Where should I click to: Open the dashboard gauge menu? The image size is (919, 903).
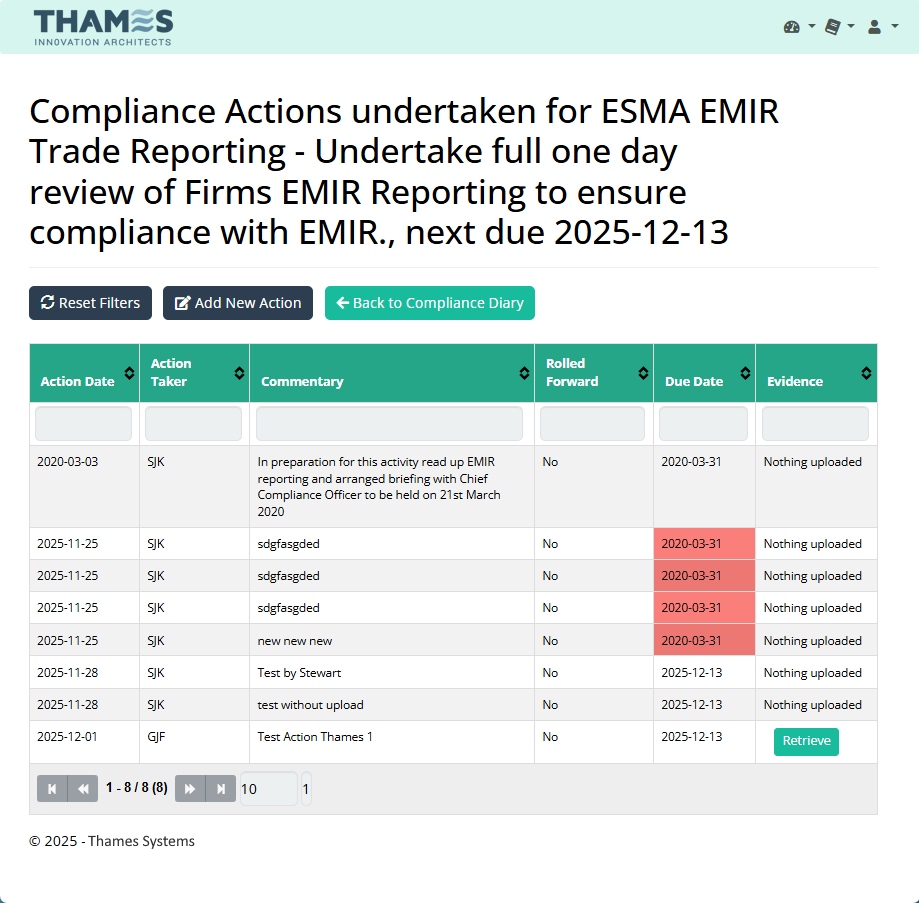798,27
